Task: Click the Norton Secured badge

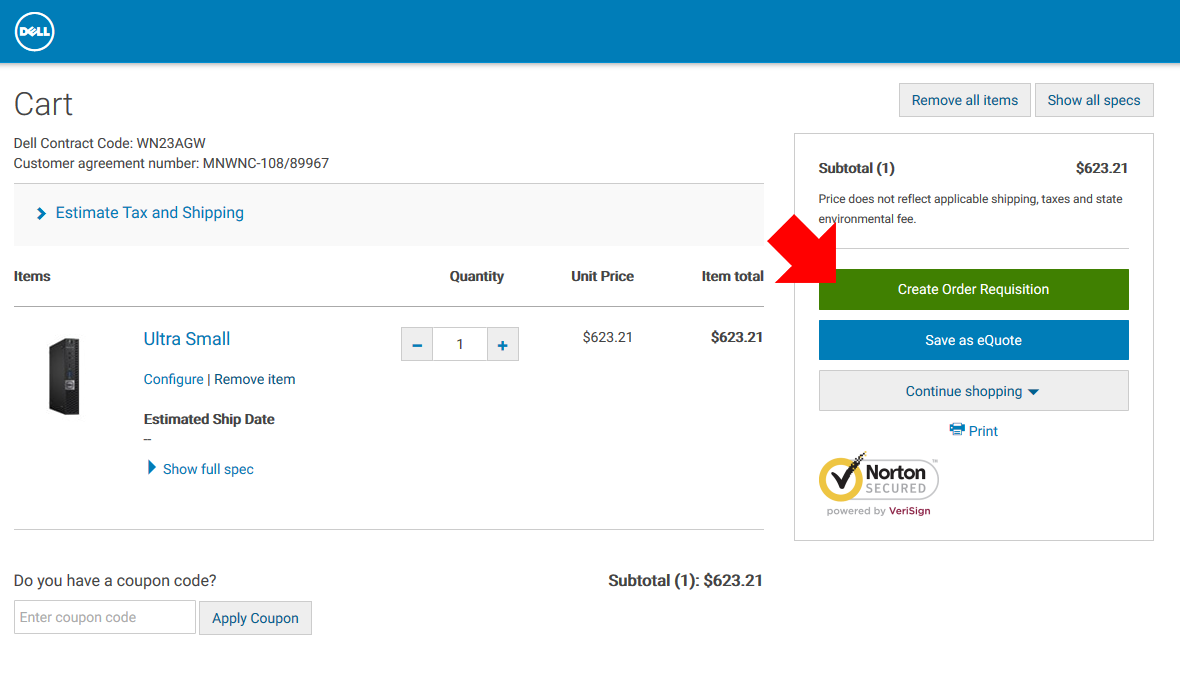Action: pyautogui.click(x=879, y=483)
